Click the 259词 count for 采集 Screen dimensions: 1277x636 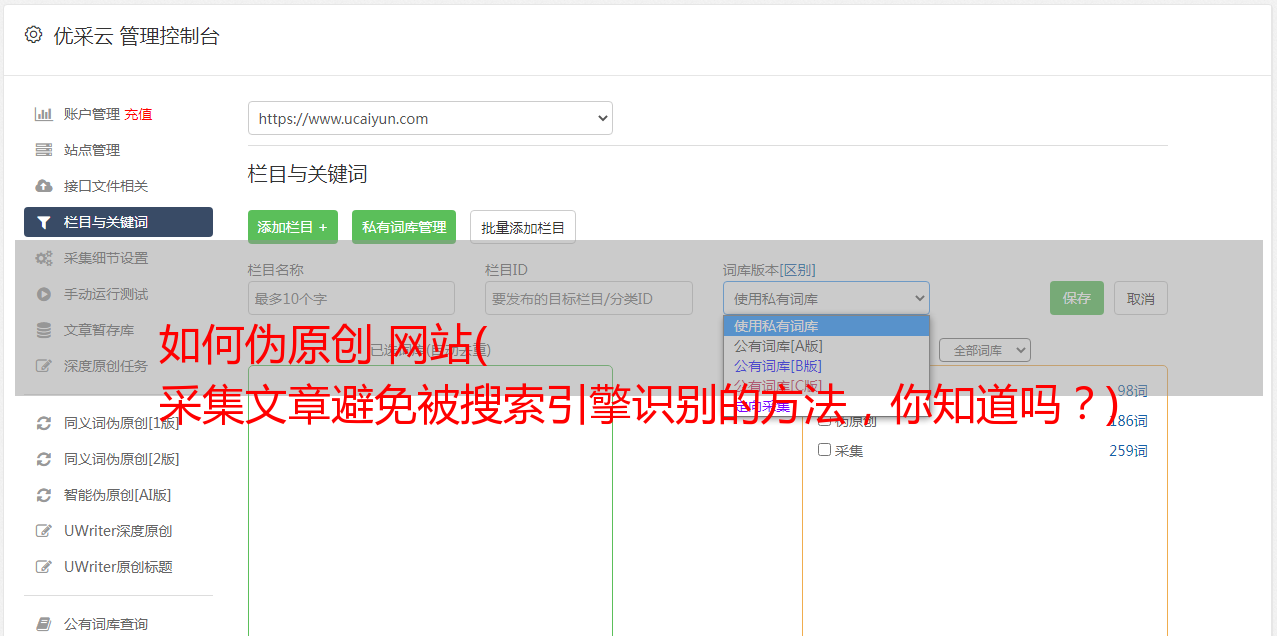coord(1128,451)
